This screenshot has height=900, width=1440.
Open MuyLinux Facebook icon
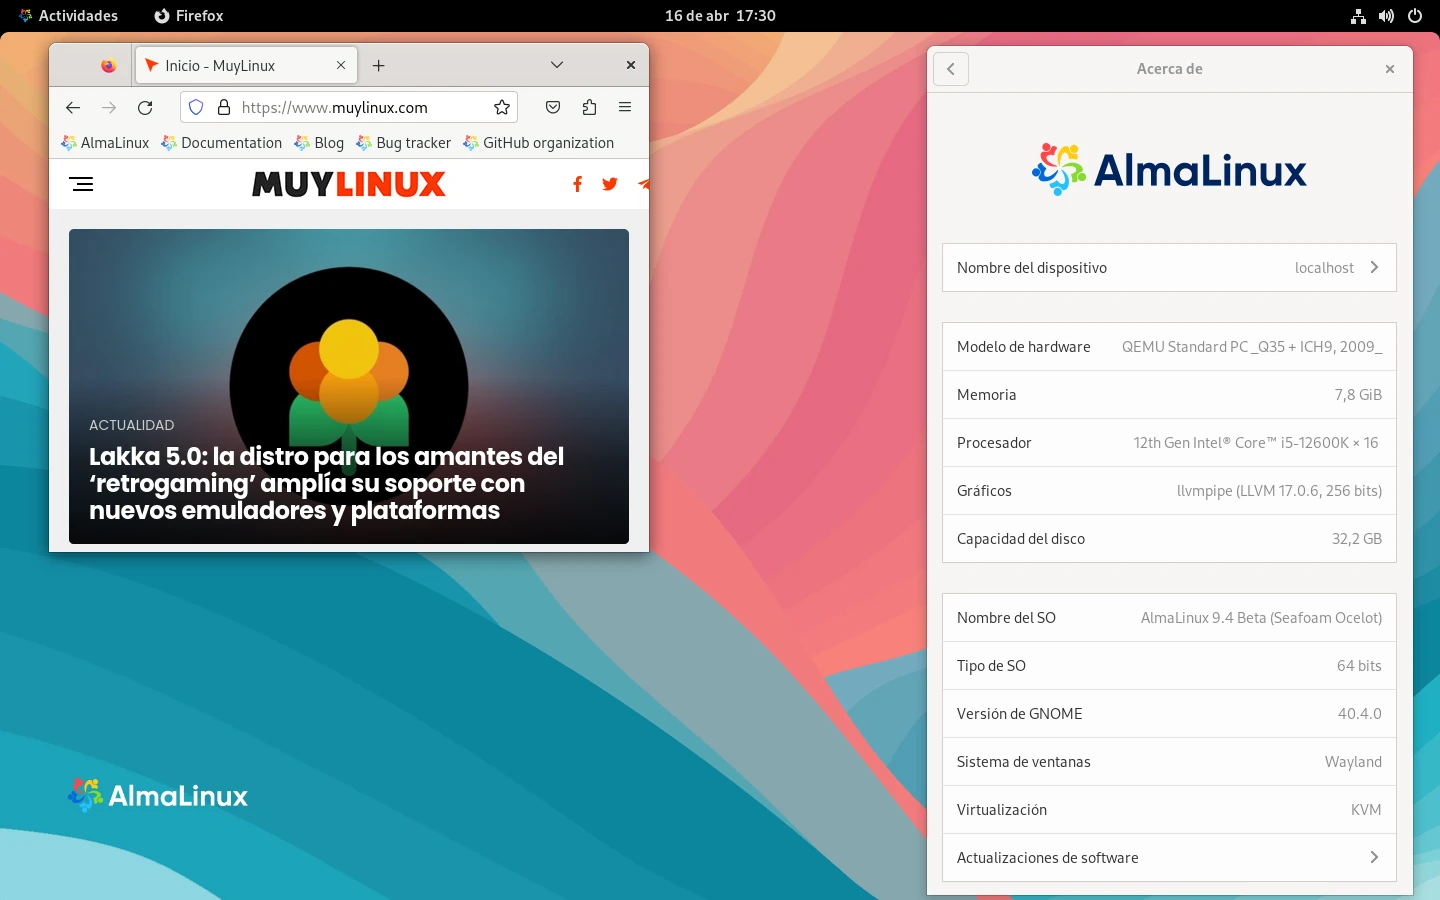tap(577, 184)
